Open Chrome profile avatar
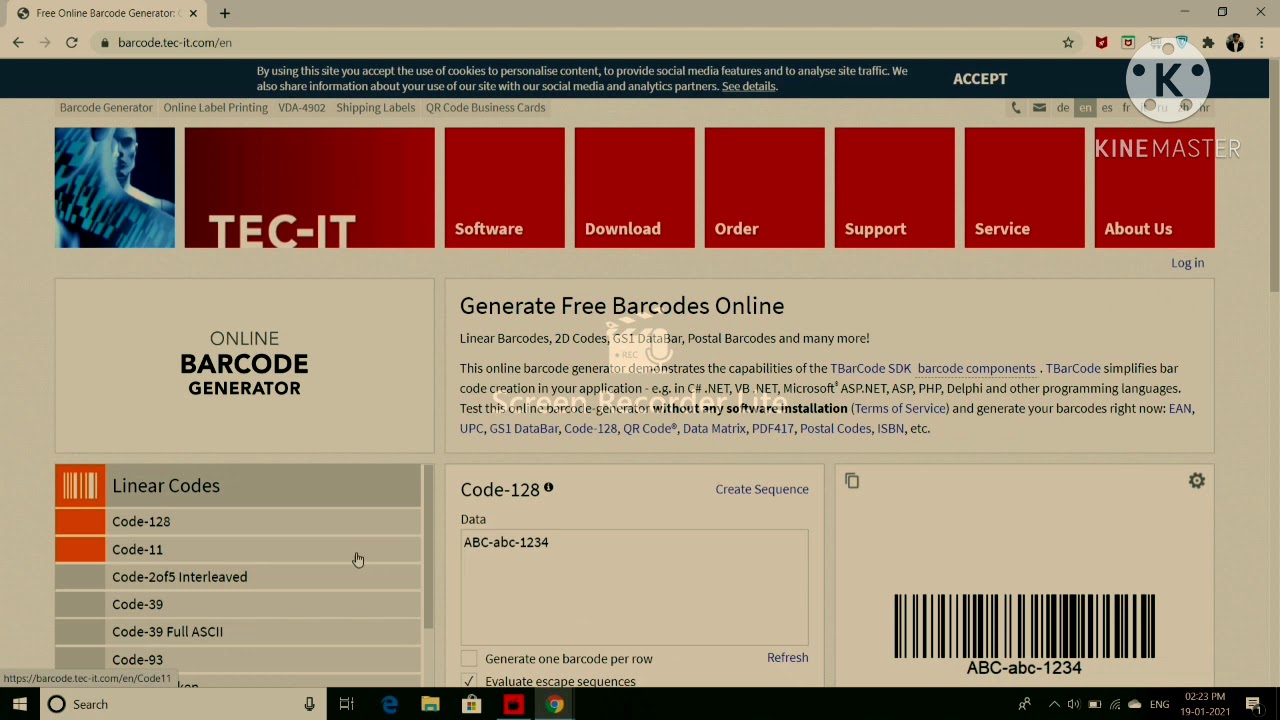1280x720 pixels. click(1235, 43)
